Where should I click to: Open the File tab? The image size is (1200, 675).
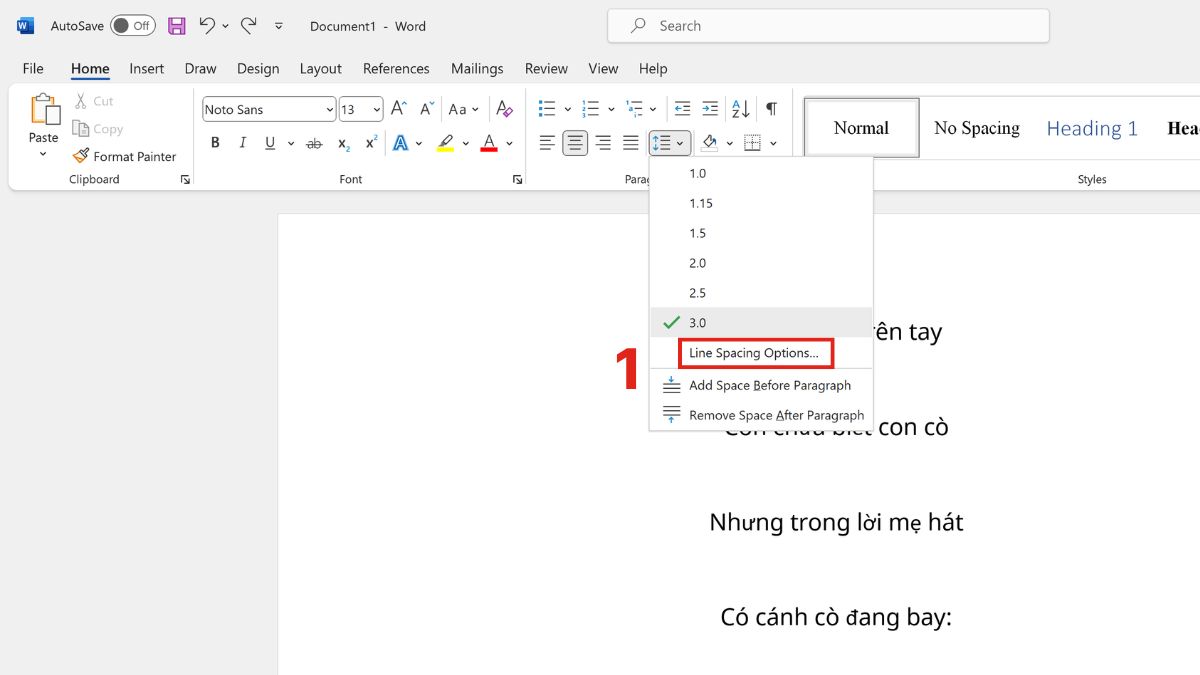pyautogui.click(x=33, y=68)
